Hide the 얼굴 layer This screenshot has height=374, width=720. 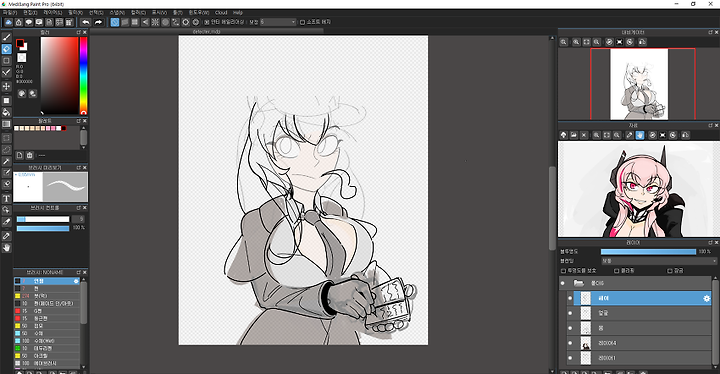[570, 313]
